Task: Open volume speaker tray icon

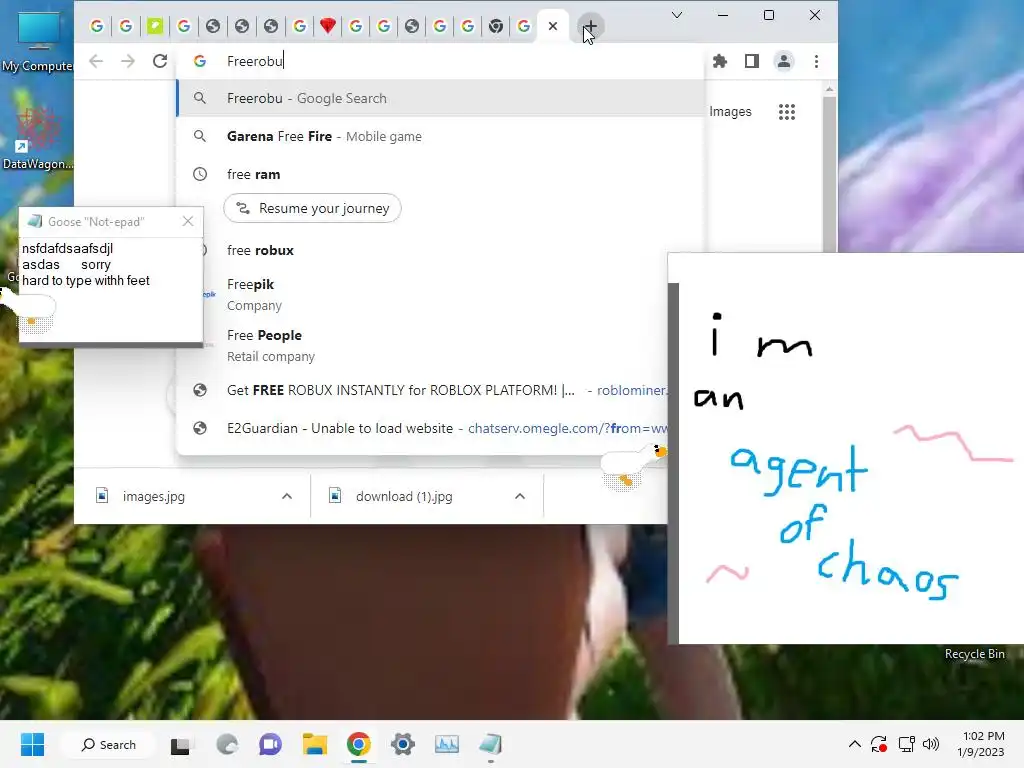Action: (931, 744)
